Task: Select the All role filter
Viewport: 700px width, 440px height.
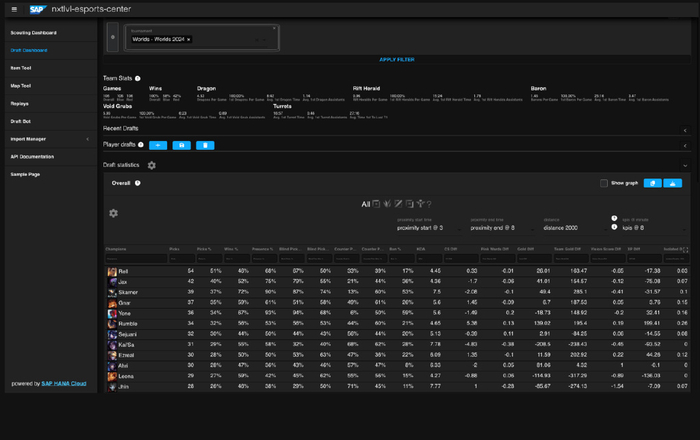Action: [x=366, y=204]
